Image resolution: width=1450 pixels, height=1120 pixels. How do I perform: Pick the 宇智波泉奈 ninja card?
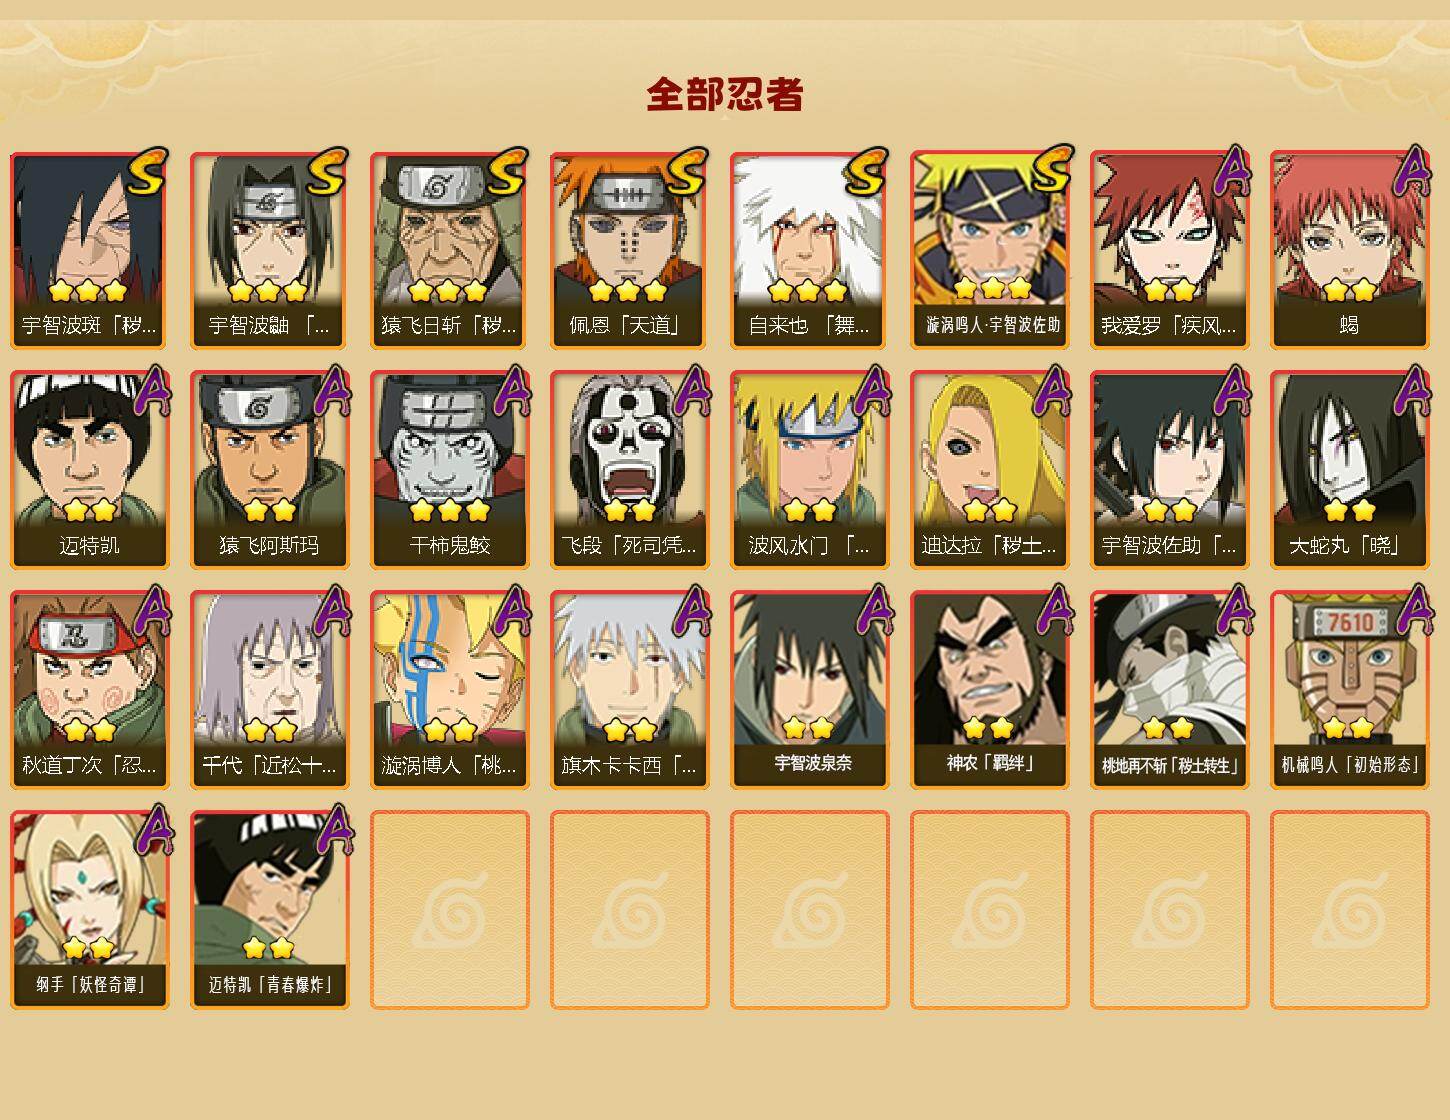pos(809,690)
